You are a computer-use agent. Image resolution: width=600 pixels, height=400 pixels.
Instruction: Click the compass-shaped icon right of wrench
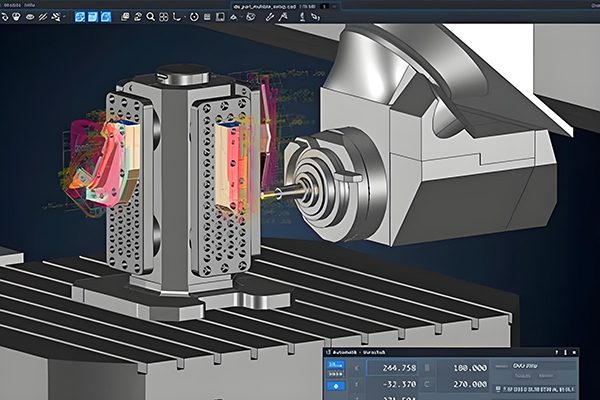283,17
